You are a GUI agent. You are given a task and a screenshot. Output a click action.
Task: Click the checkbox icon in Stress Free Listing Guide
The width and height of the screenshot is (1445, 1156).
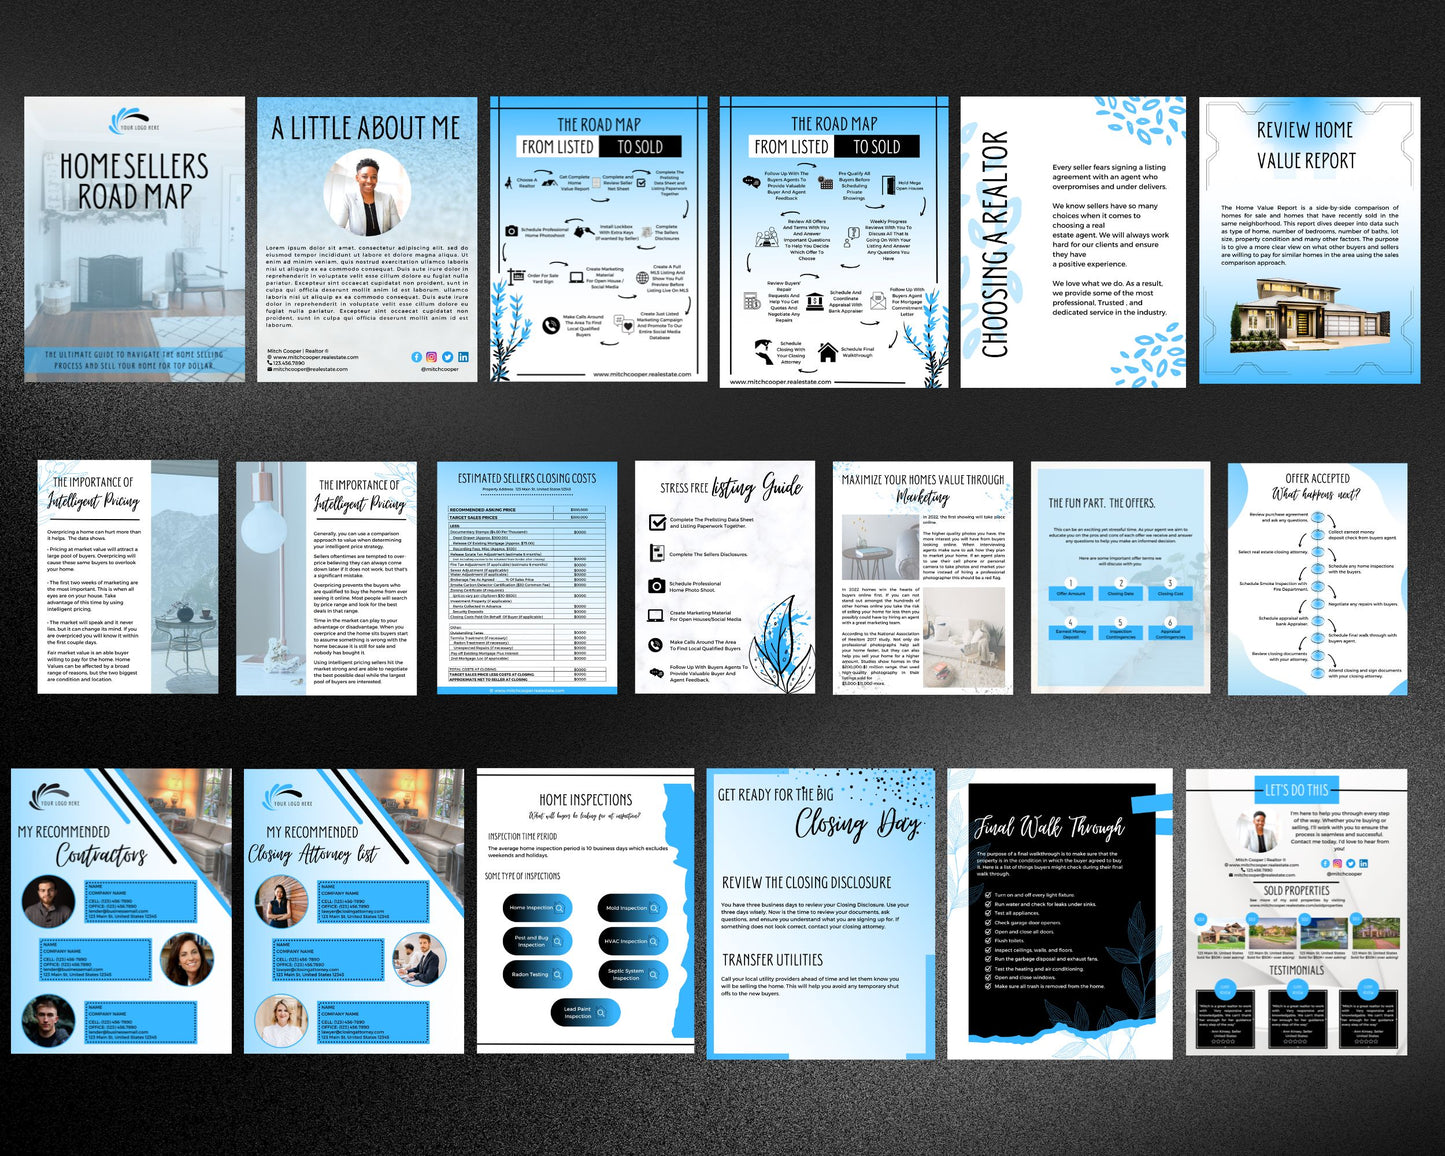pyautogui.click(x=657, y=522)
